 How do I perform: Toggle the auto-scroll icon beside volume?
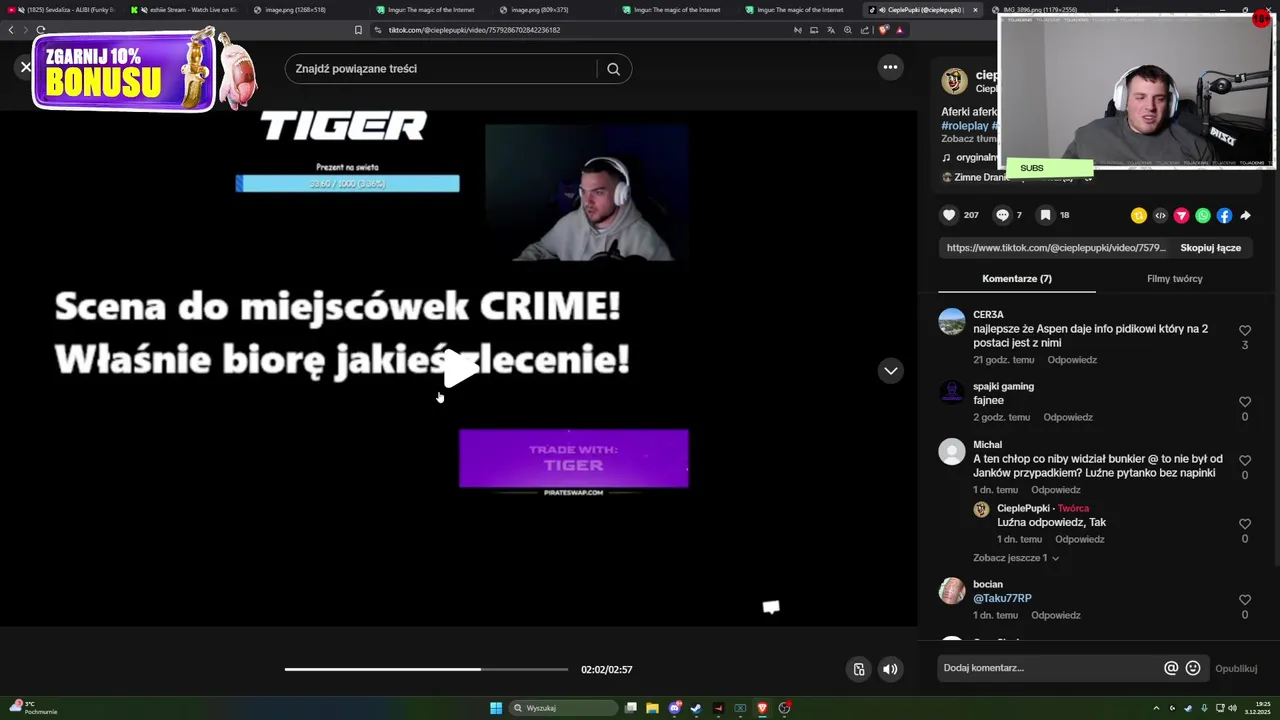(858, 669)
